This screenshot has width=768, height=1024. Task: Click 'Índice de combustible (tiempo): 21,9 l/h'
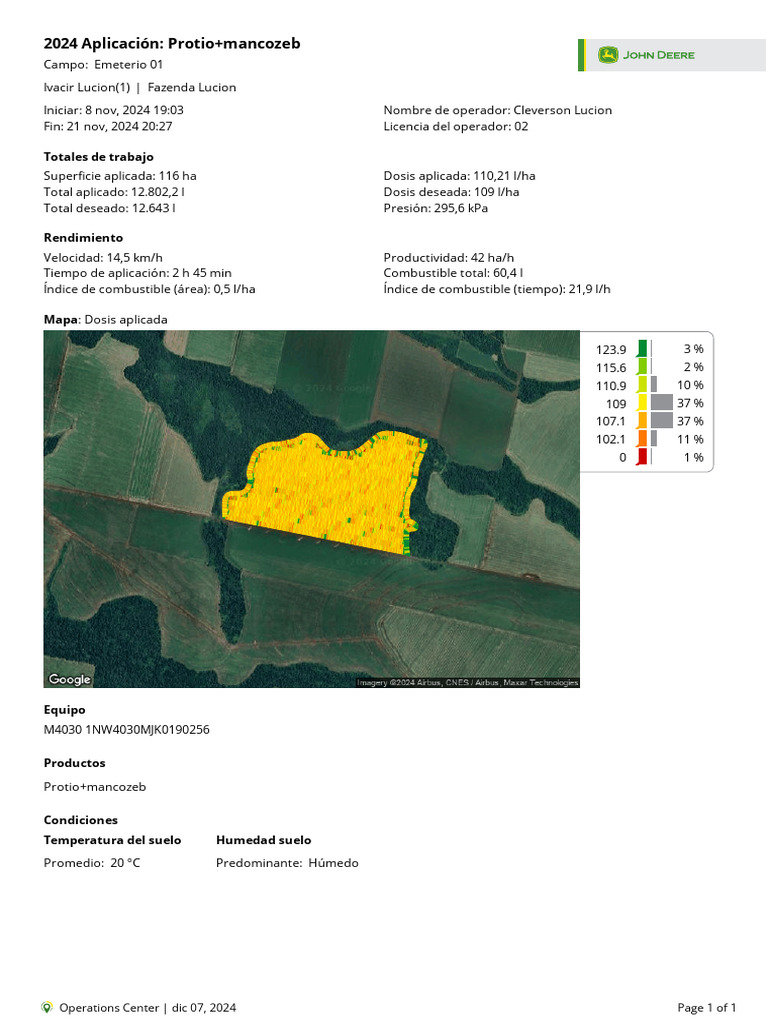click(497, 289)
